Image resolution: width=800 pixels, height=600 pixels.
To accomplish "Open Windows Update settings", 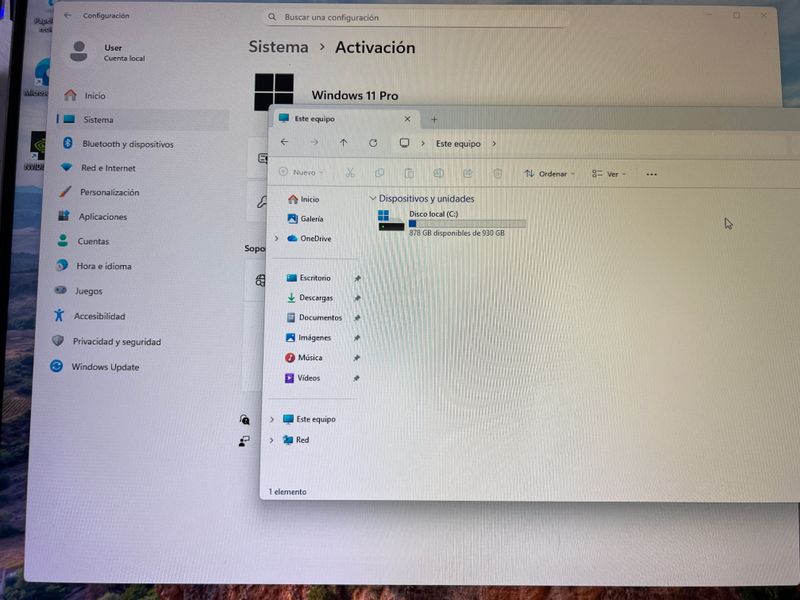I will click(x=94, y=367).
